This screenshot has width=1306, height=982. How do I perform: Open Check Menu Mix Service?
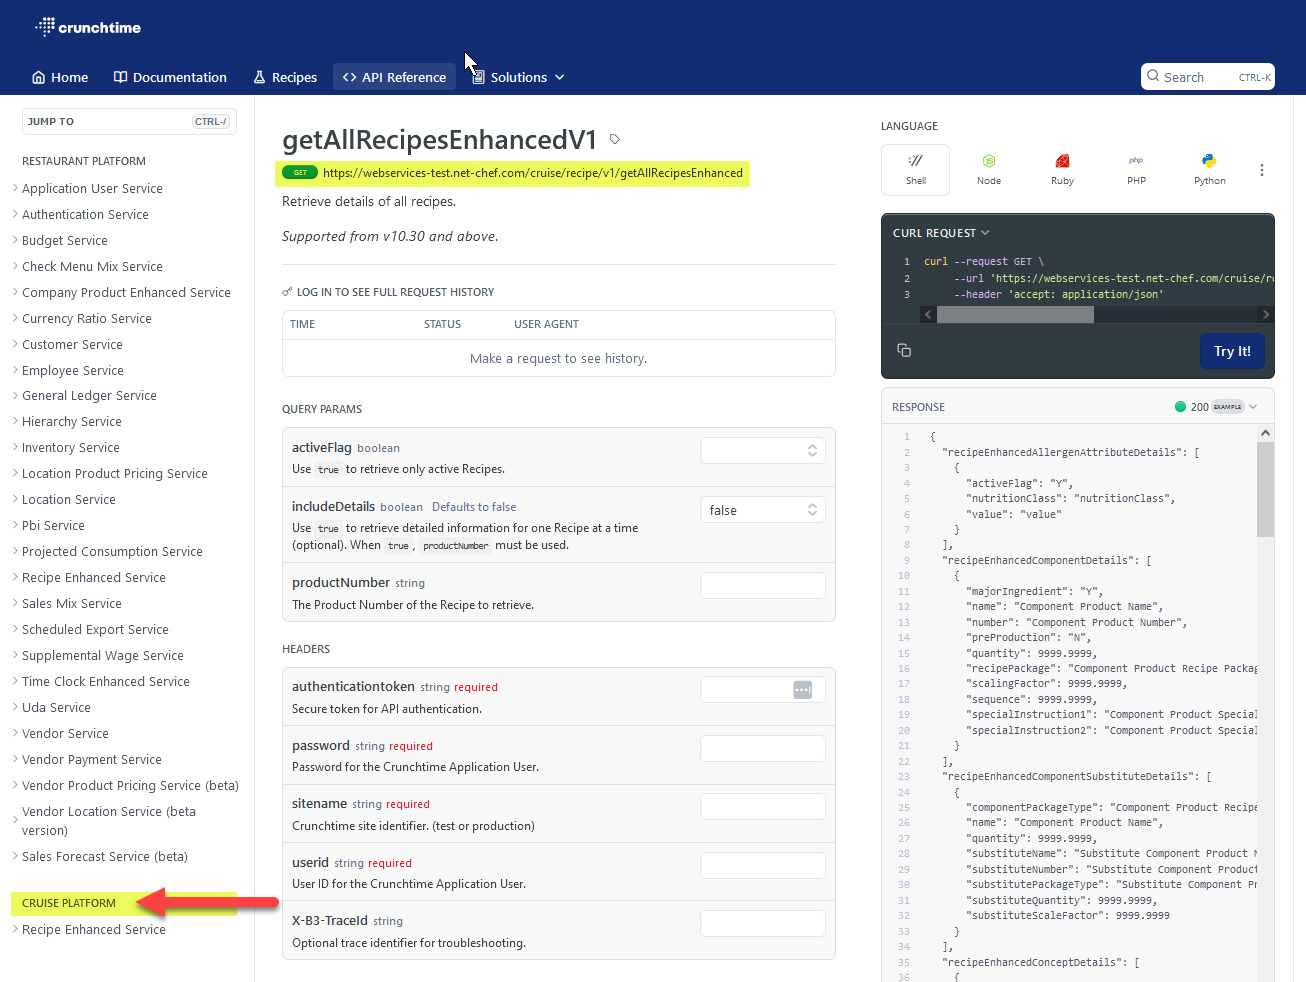pos(92,266)
